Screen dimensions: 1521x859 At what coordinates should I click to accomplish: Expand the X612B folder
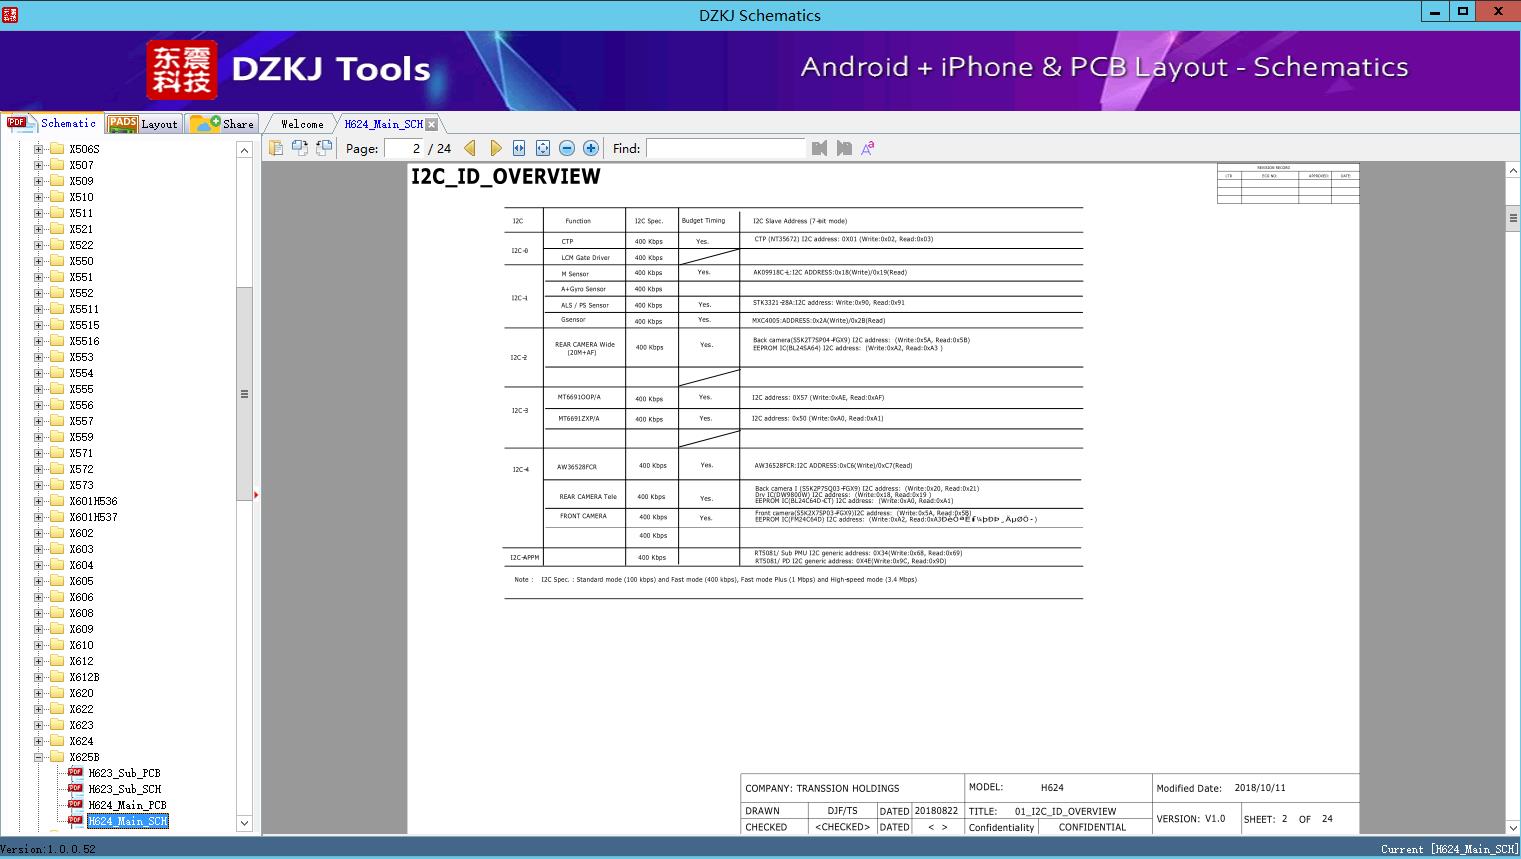coord(38,677)
